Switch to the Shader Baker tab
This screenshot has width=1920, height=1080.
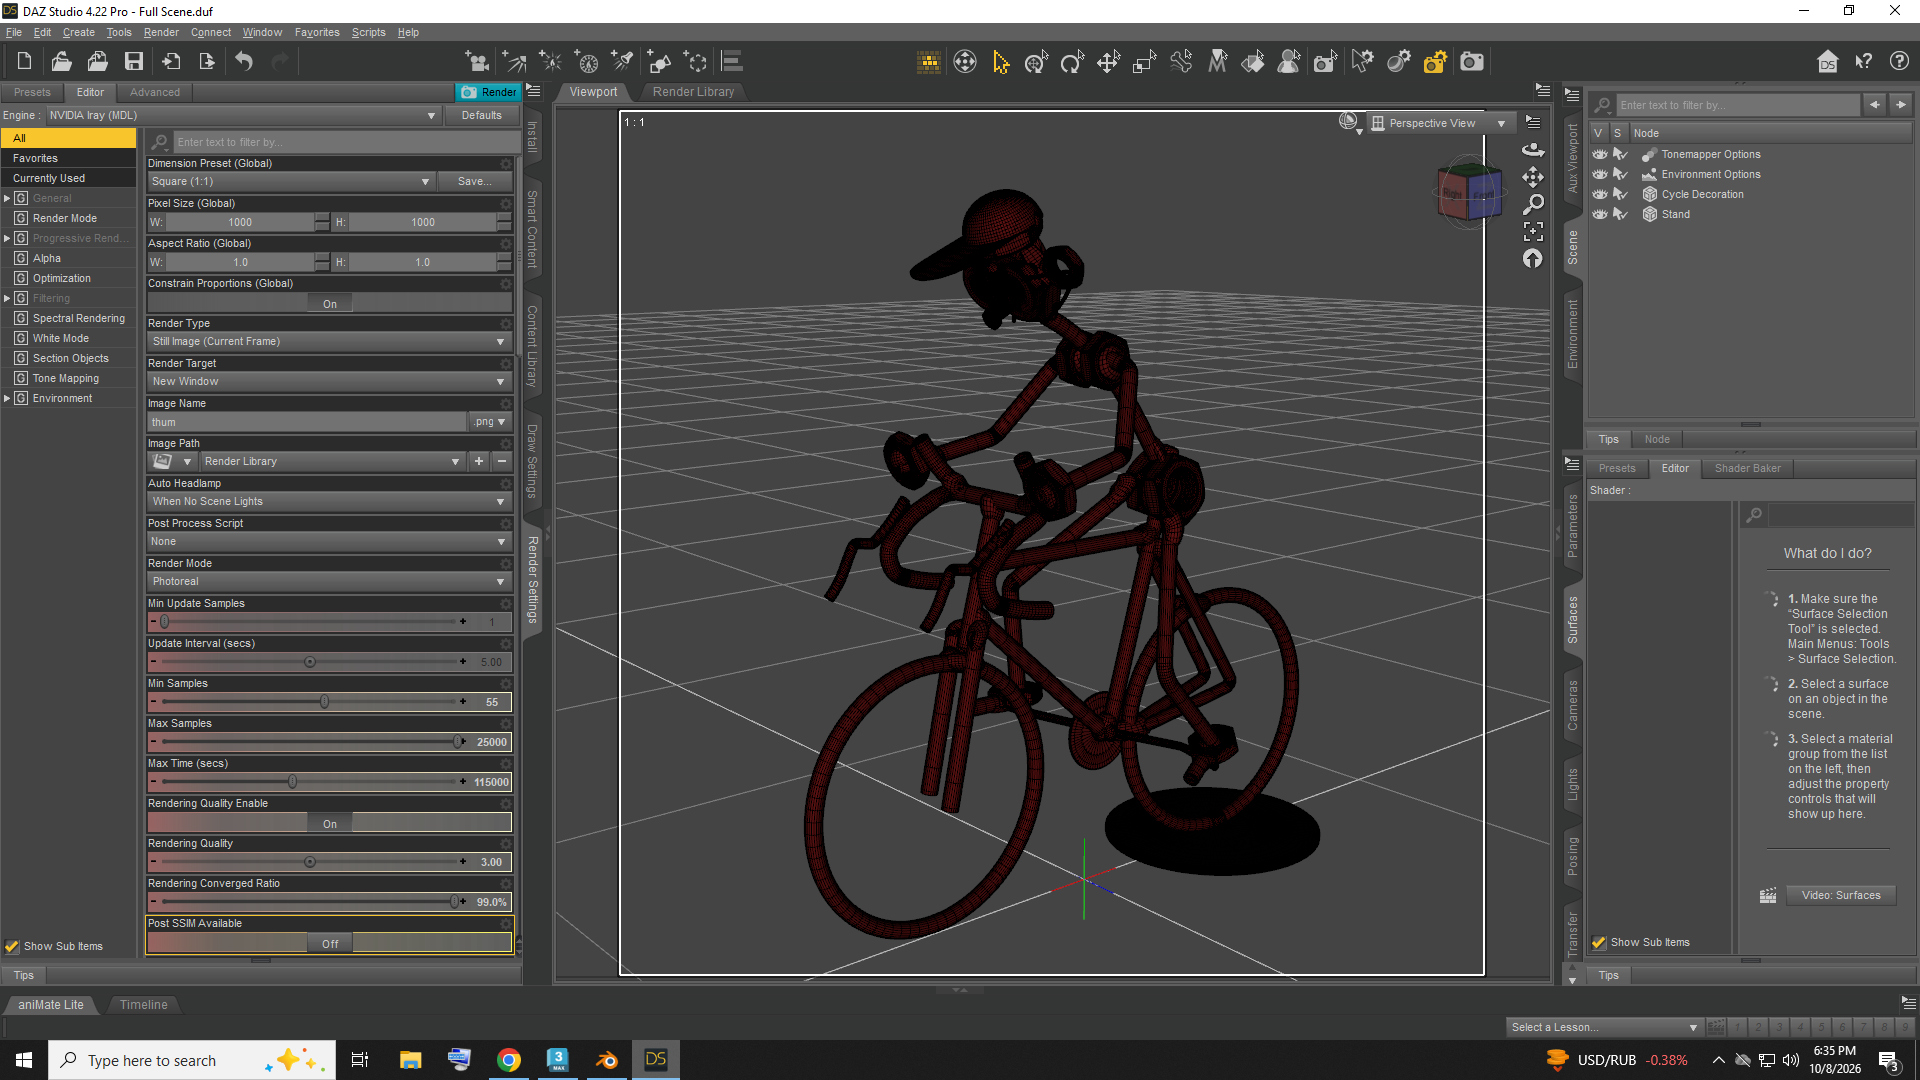pos(1747,469)
